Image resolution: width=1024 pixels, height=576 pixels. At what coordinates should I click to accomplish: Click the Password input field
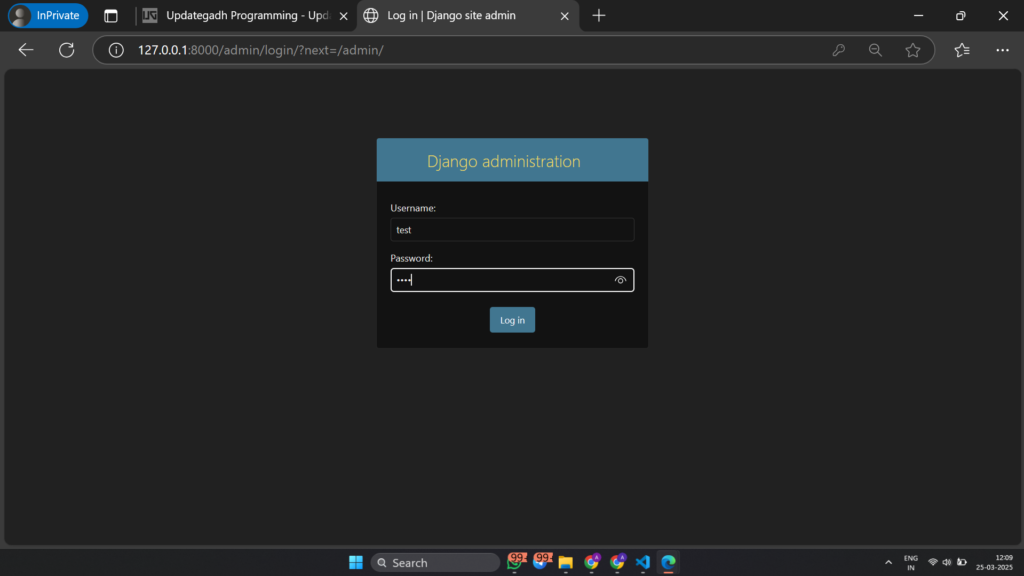[512, 280]
